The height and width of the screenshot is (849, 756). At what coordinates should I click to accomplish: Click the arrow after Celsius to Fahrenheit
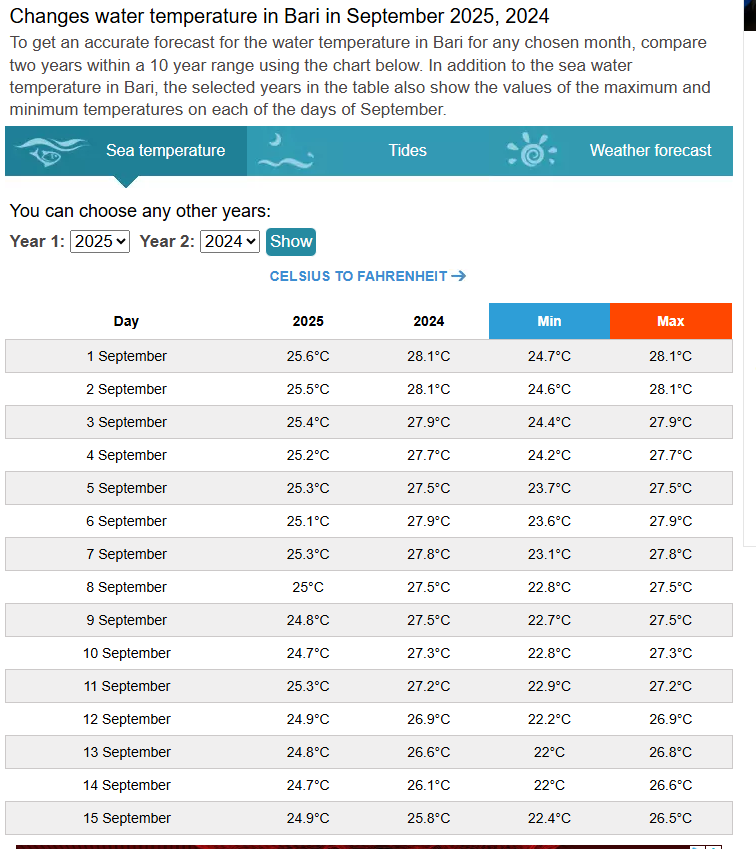click(459, 276)
